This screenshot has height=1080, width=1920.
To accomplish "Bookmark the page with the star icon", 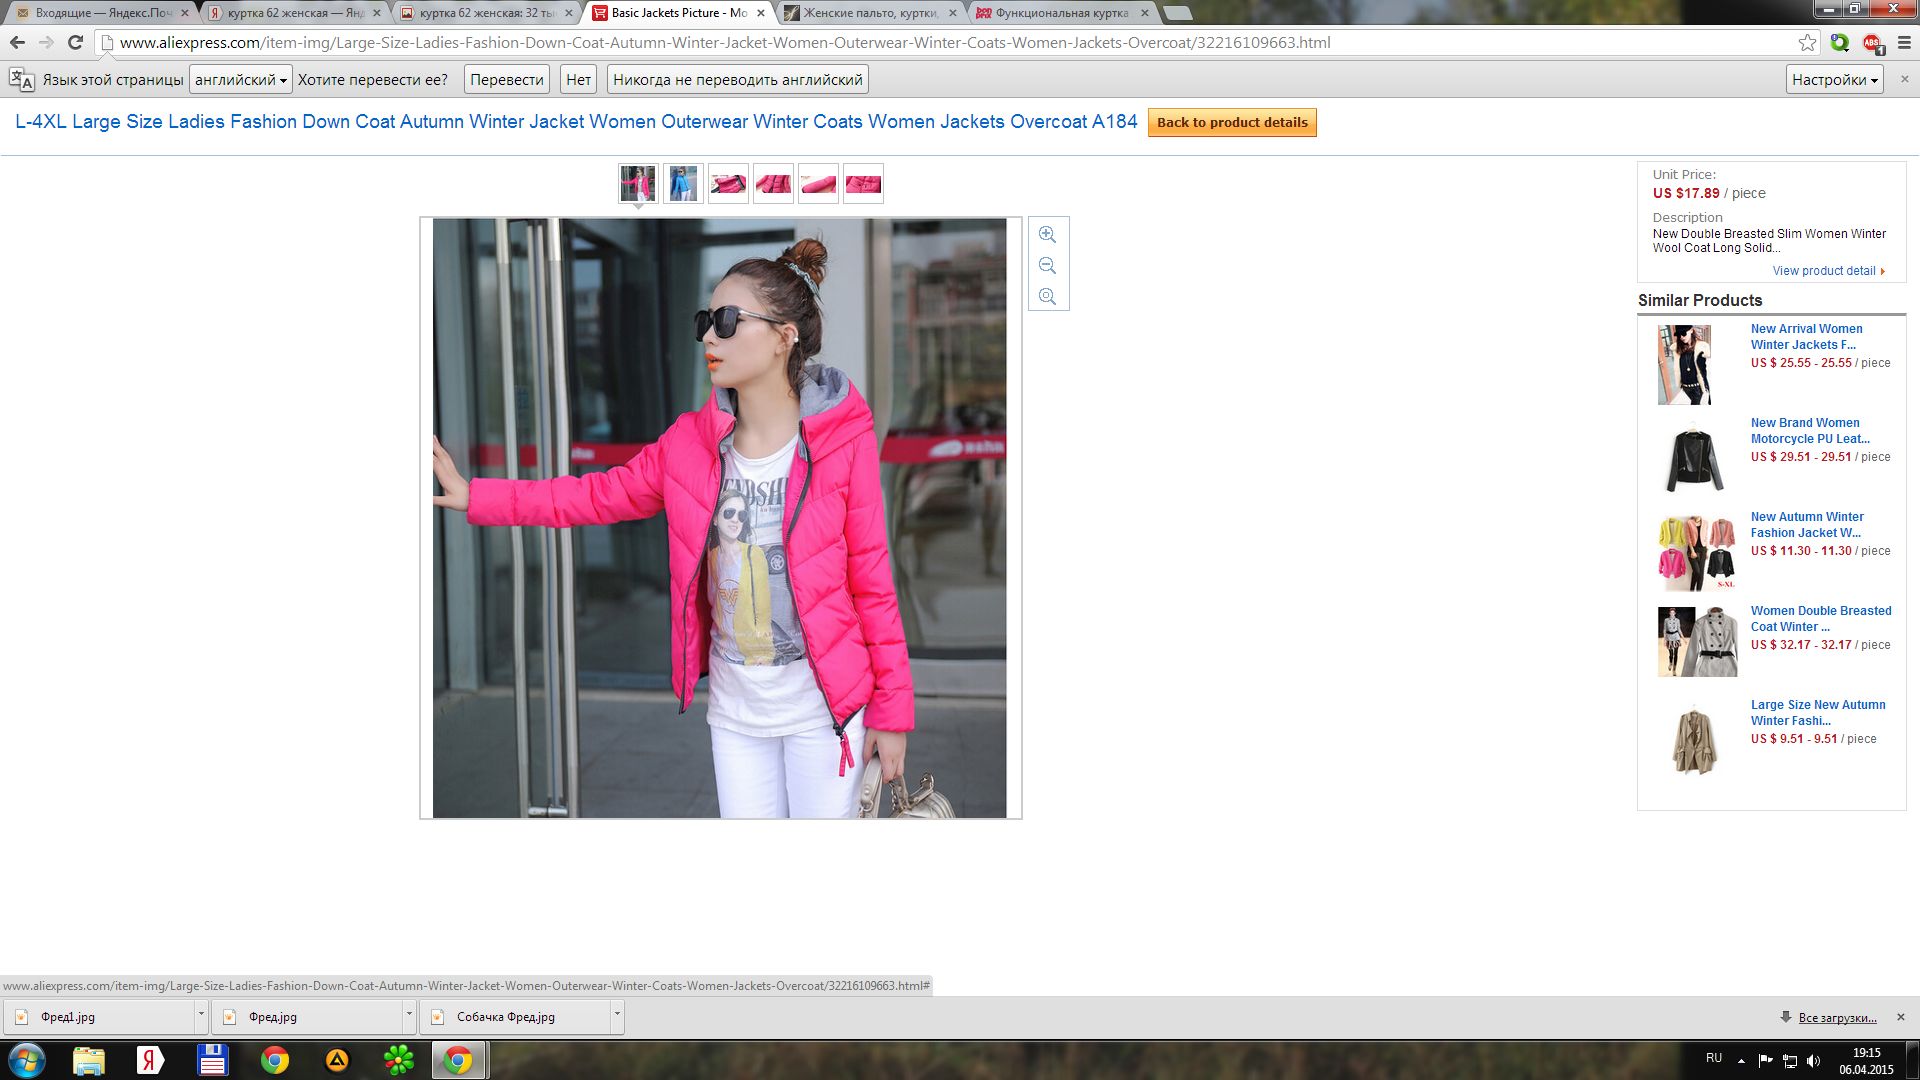I will pyautogui.click(x=1807, y=43).
